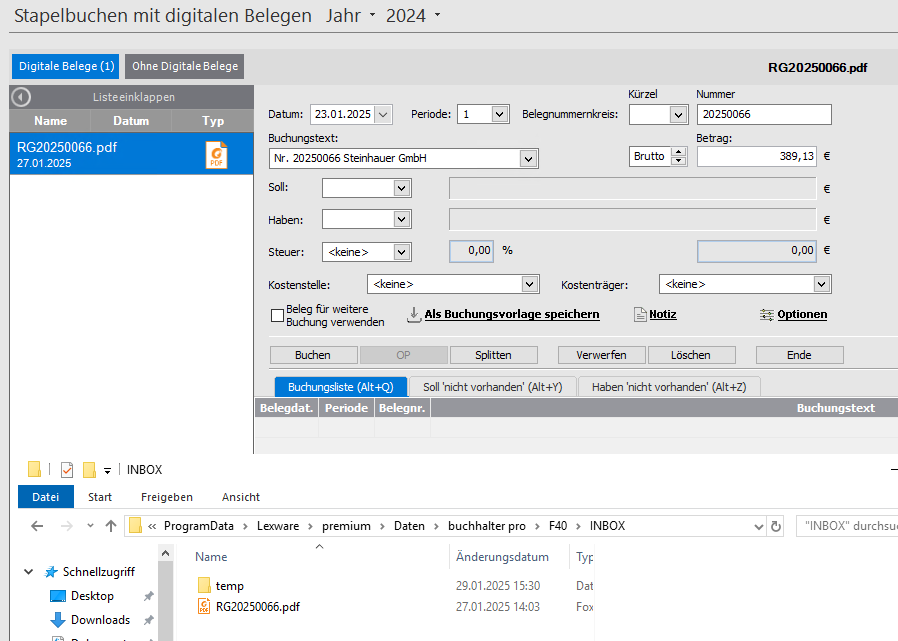Click the sliders icon next to Optionen
898x641 pixels.
[x=766, y=314]
